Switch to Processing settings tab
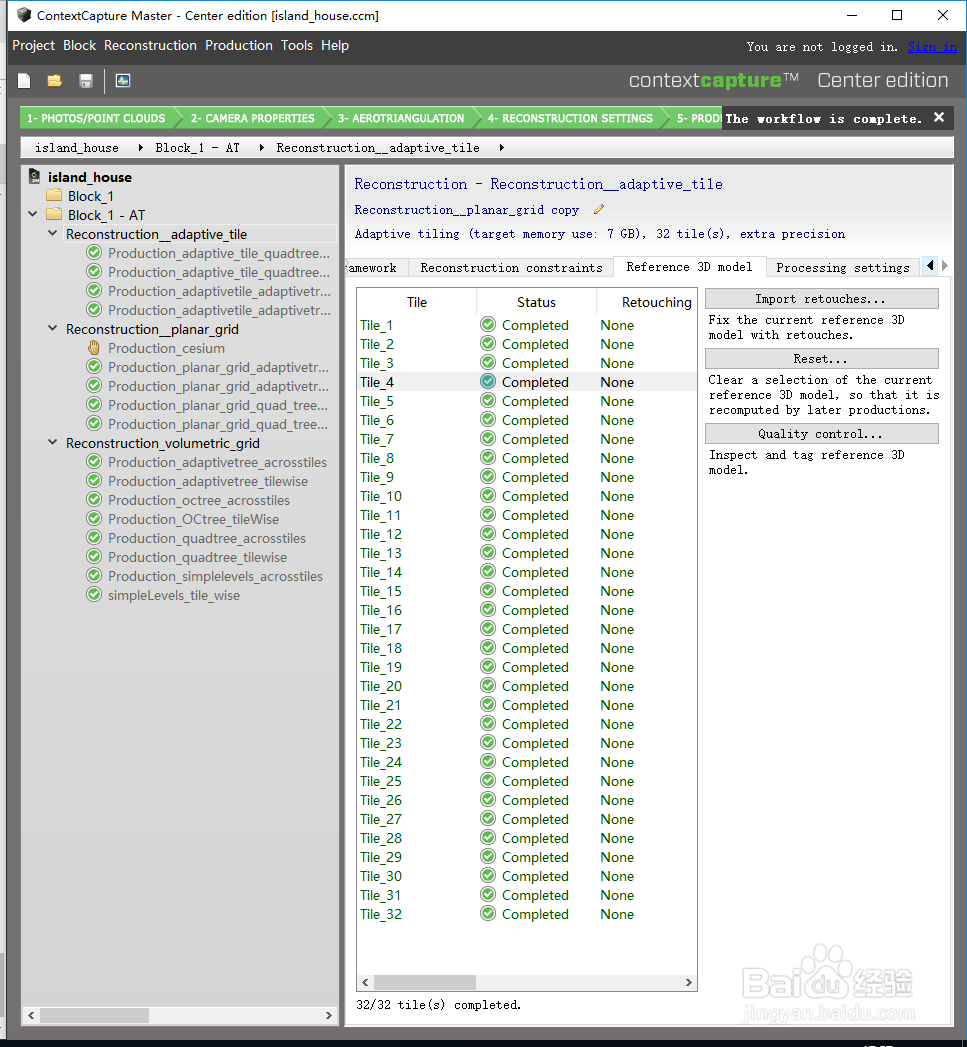The image size is (967, 1047). tap(842, 268)
